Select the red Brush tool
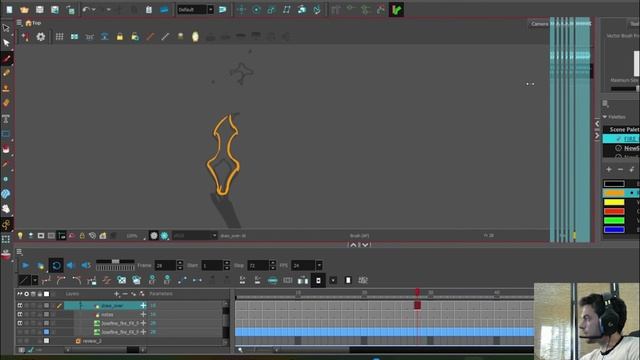The height and width of the screenshot is (360, 640). pos(6,59)
